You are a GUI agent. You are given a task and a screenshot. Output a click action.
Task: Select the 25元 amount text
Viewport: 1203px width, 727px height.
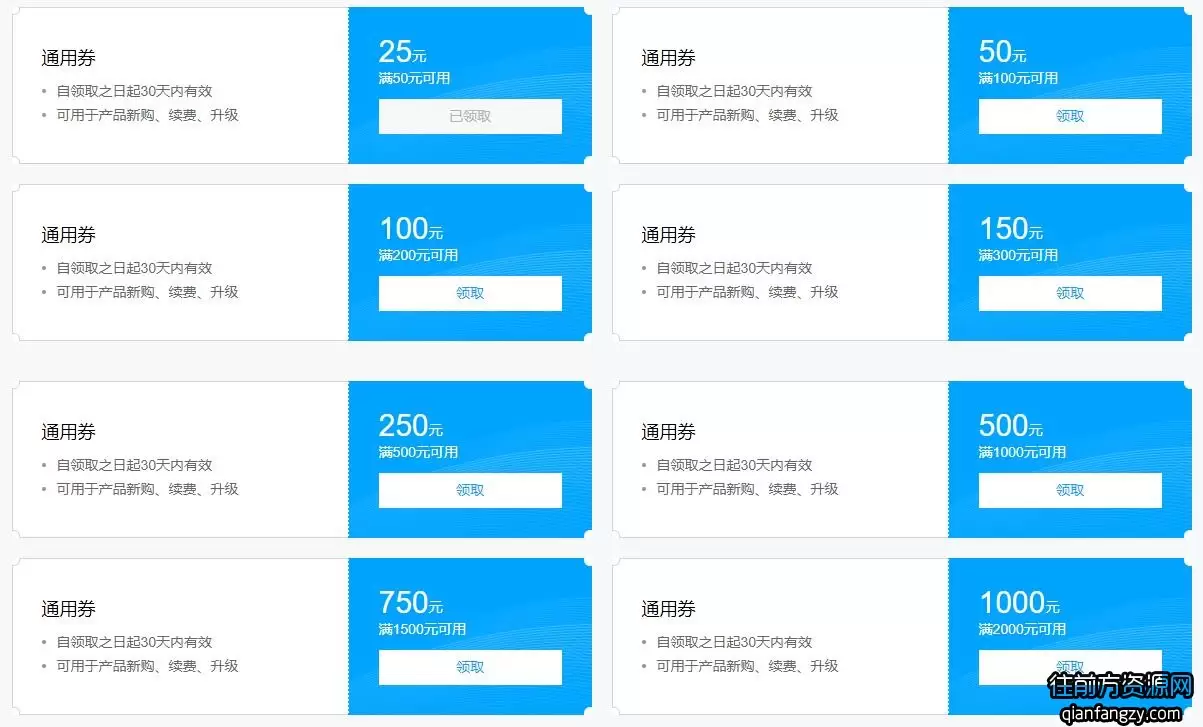point(403,52)
